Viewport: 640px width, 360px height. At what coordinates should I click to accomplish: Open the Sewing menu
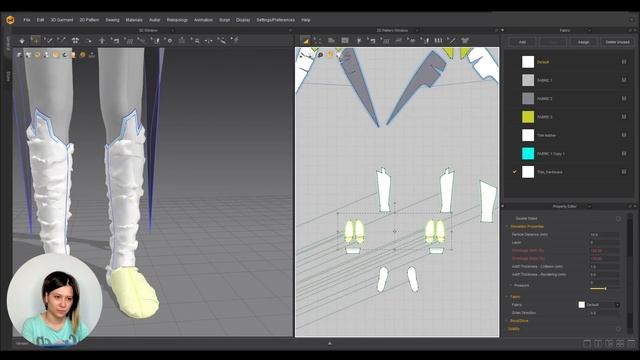(x=112, y=20)
